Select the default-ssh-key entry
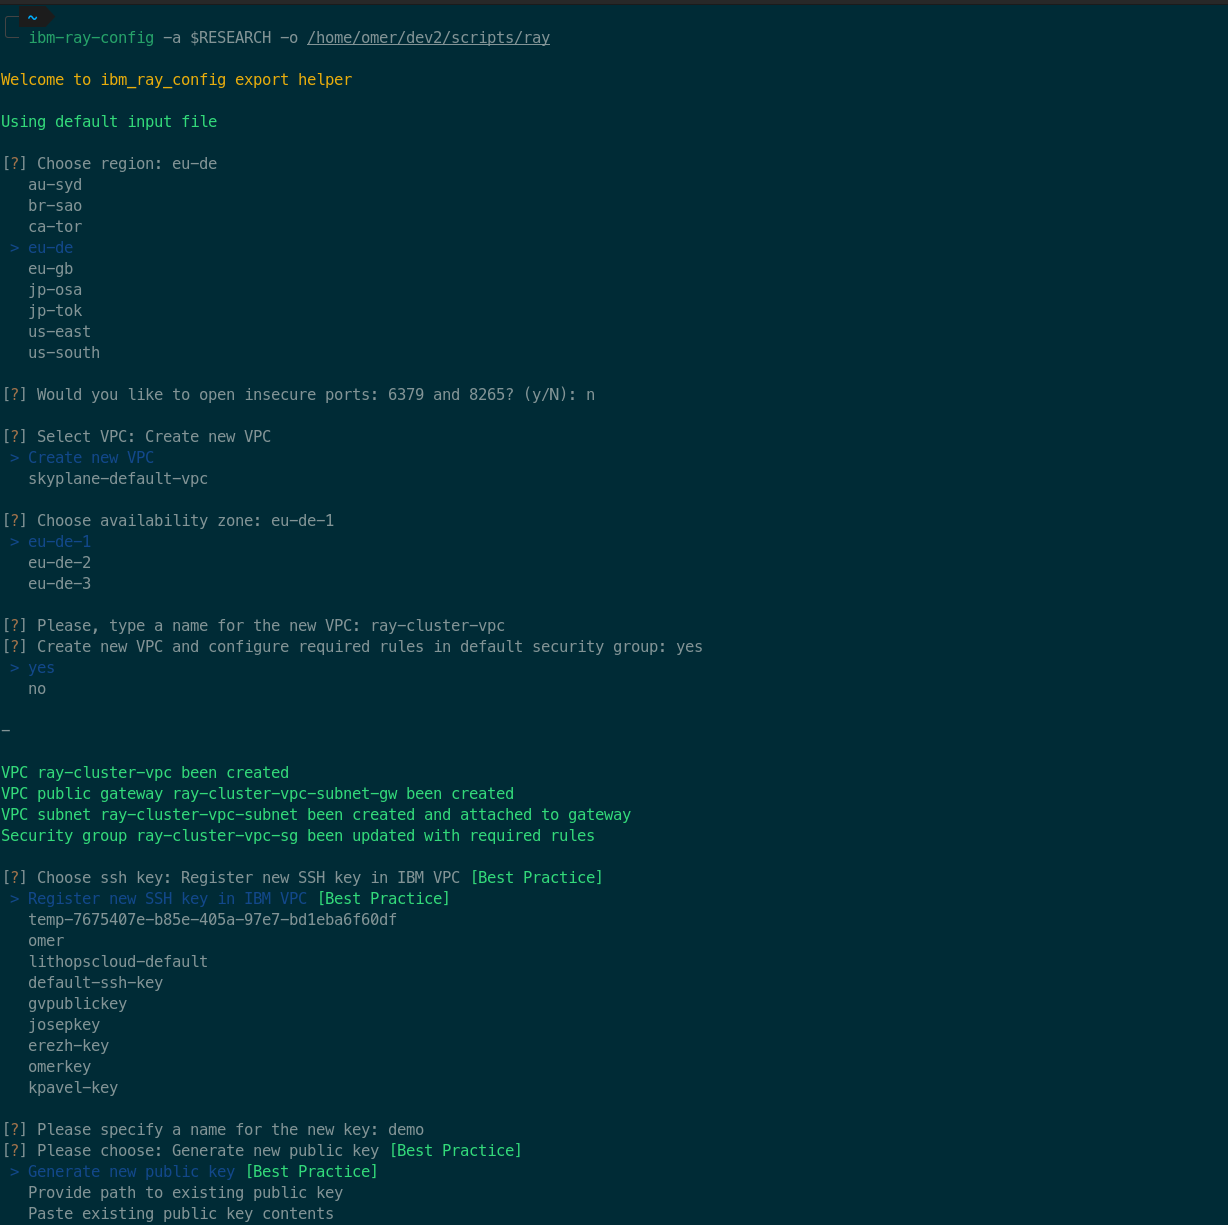The image size is (1228, 1225). 95,983
